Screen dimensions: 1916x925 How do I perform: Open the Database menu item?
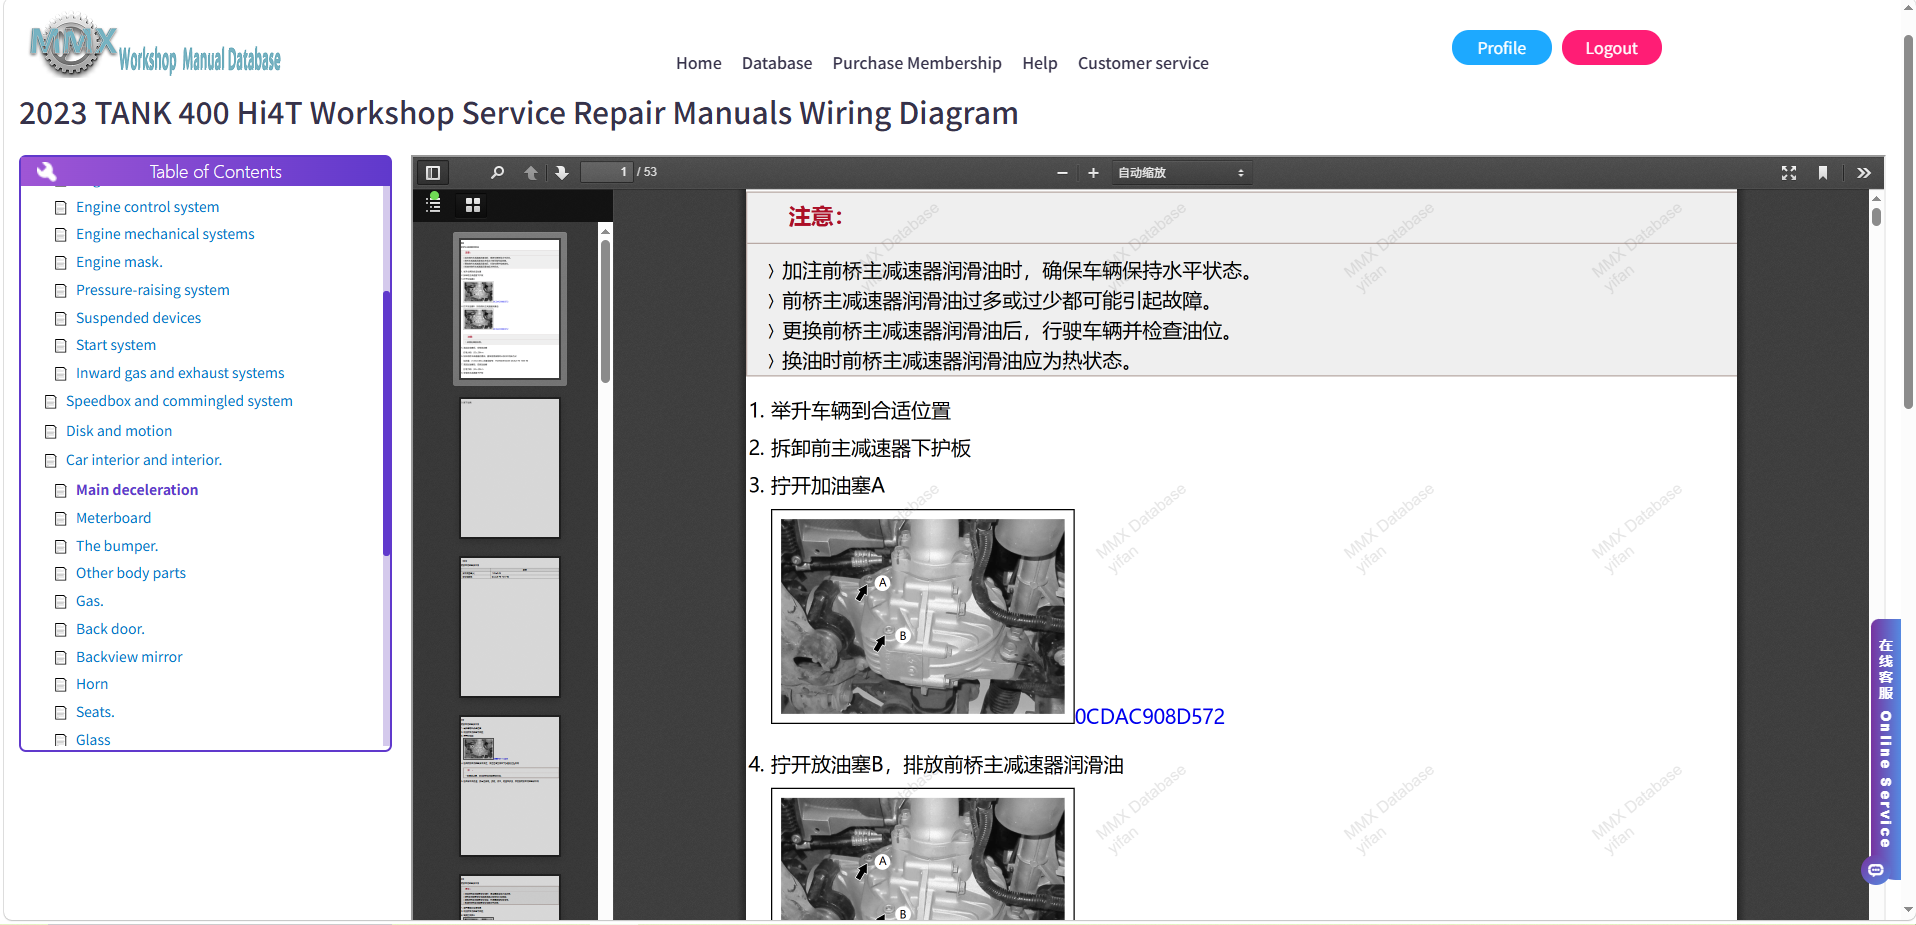[x=777, y=63]
